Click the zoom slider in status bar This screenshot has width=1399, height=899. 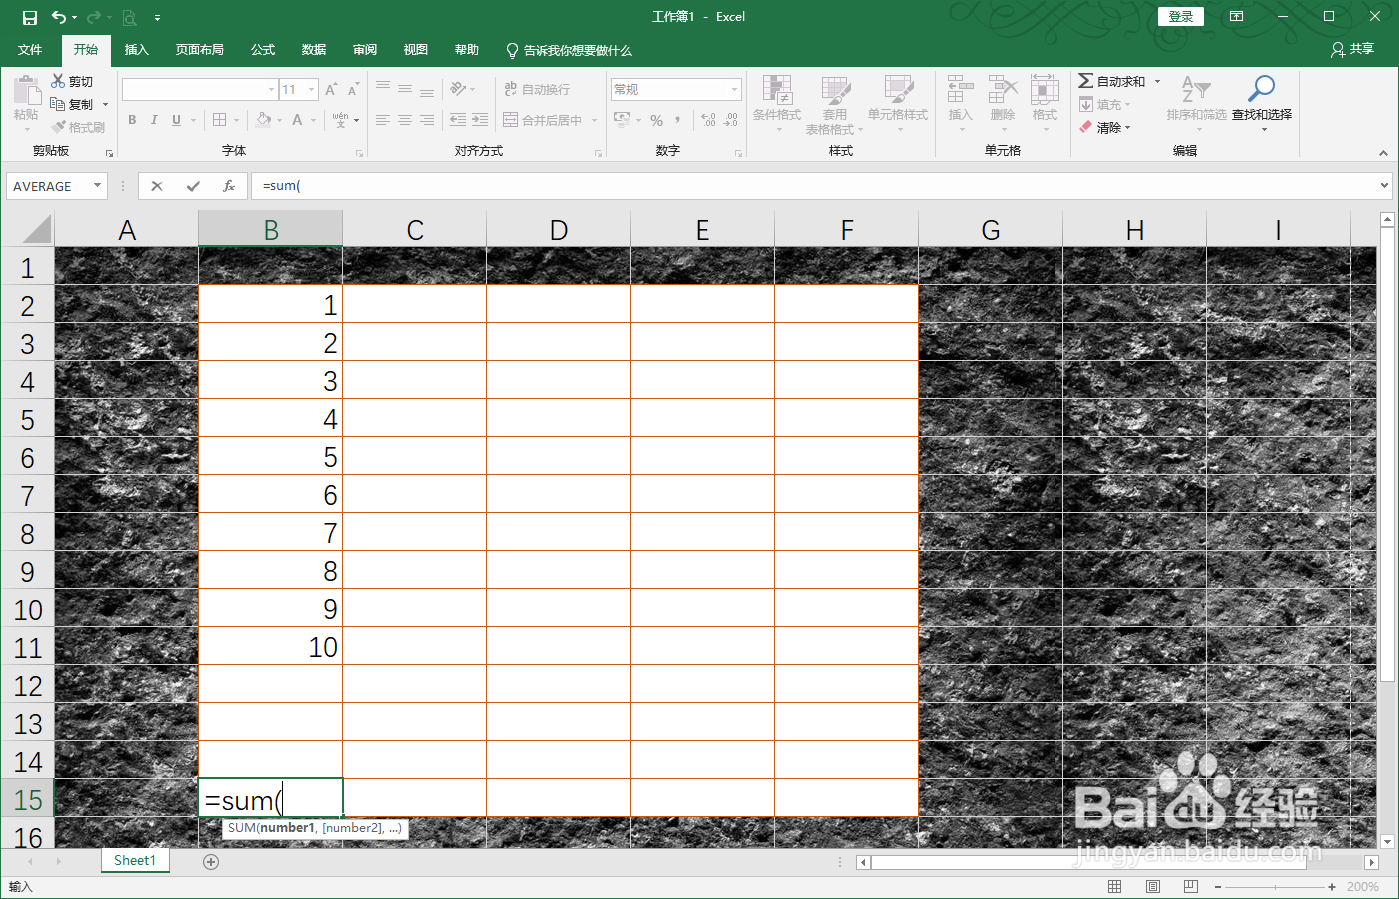(1276, 887)
